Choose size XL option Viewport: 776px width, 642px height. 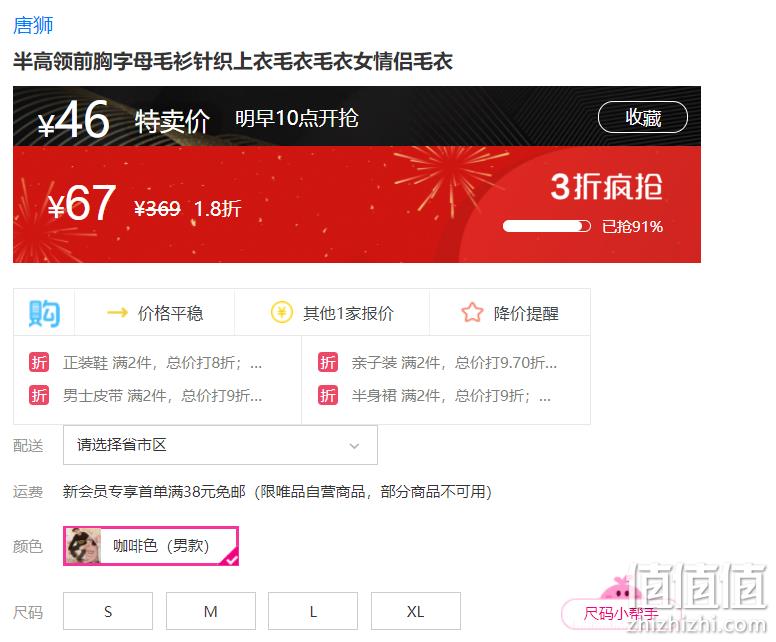416,611
